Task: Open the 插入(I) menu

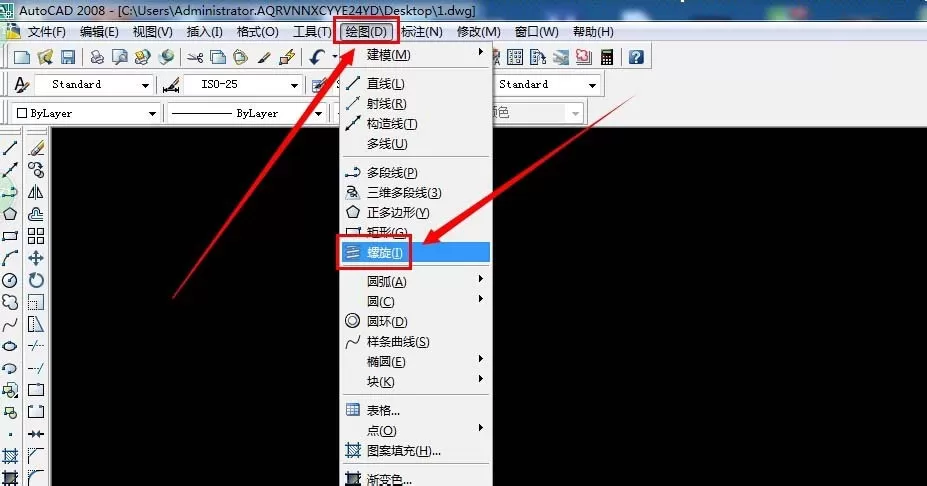Action: [x=205, y=32]
